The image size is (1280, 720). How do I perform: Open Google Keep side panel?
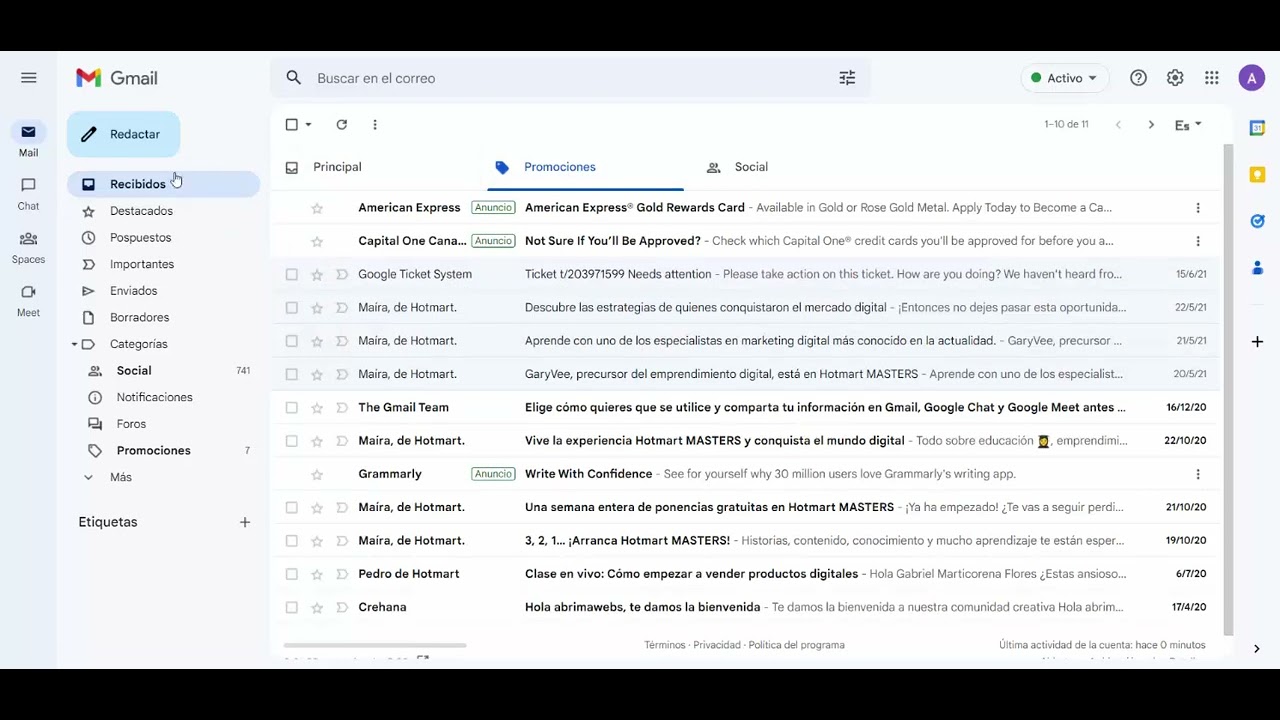(x=1257, y=175)
